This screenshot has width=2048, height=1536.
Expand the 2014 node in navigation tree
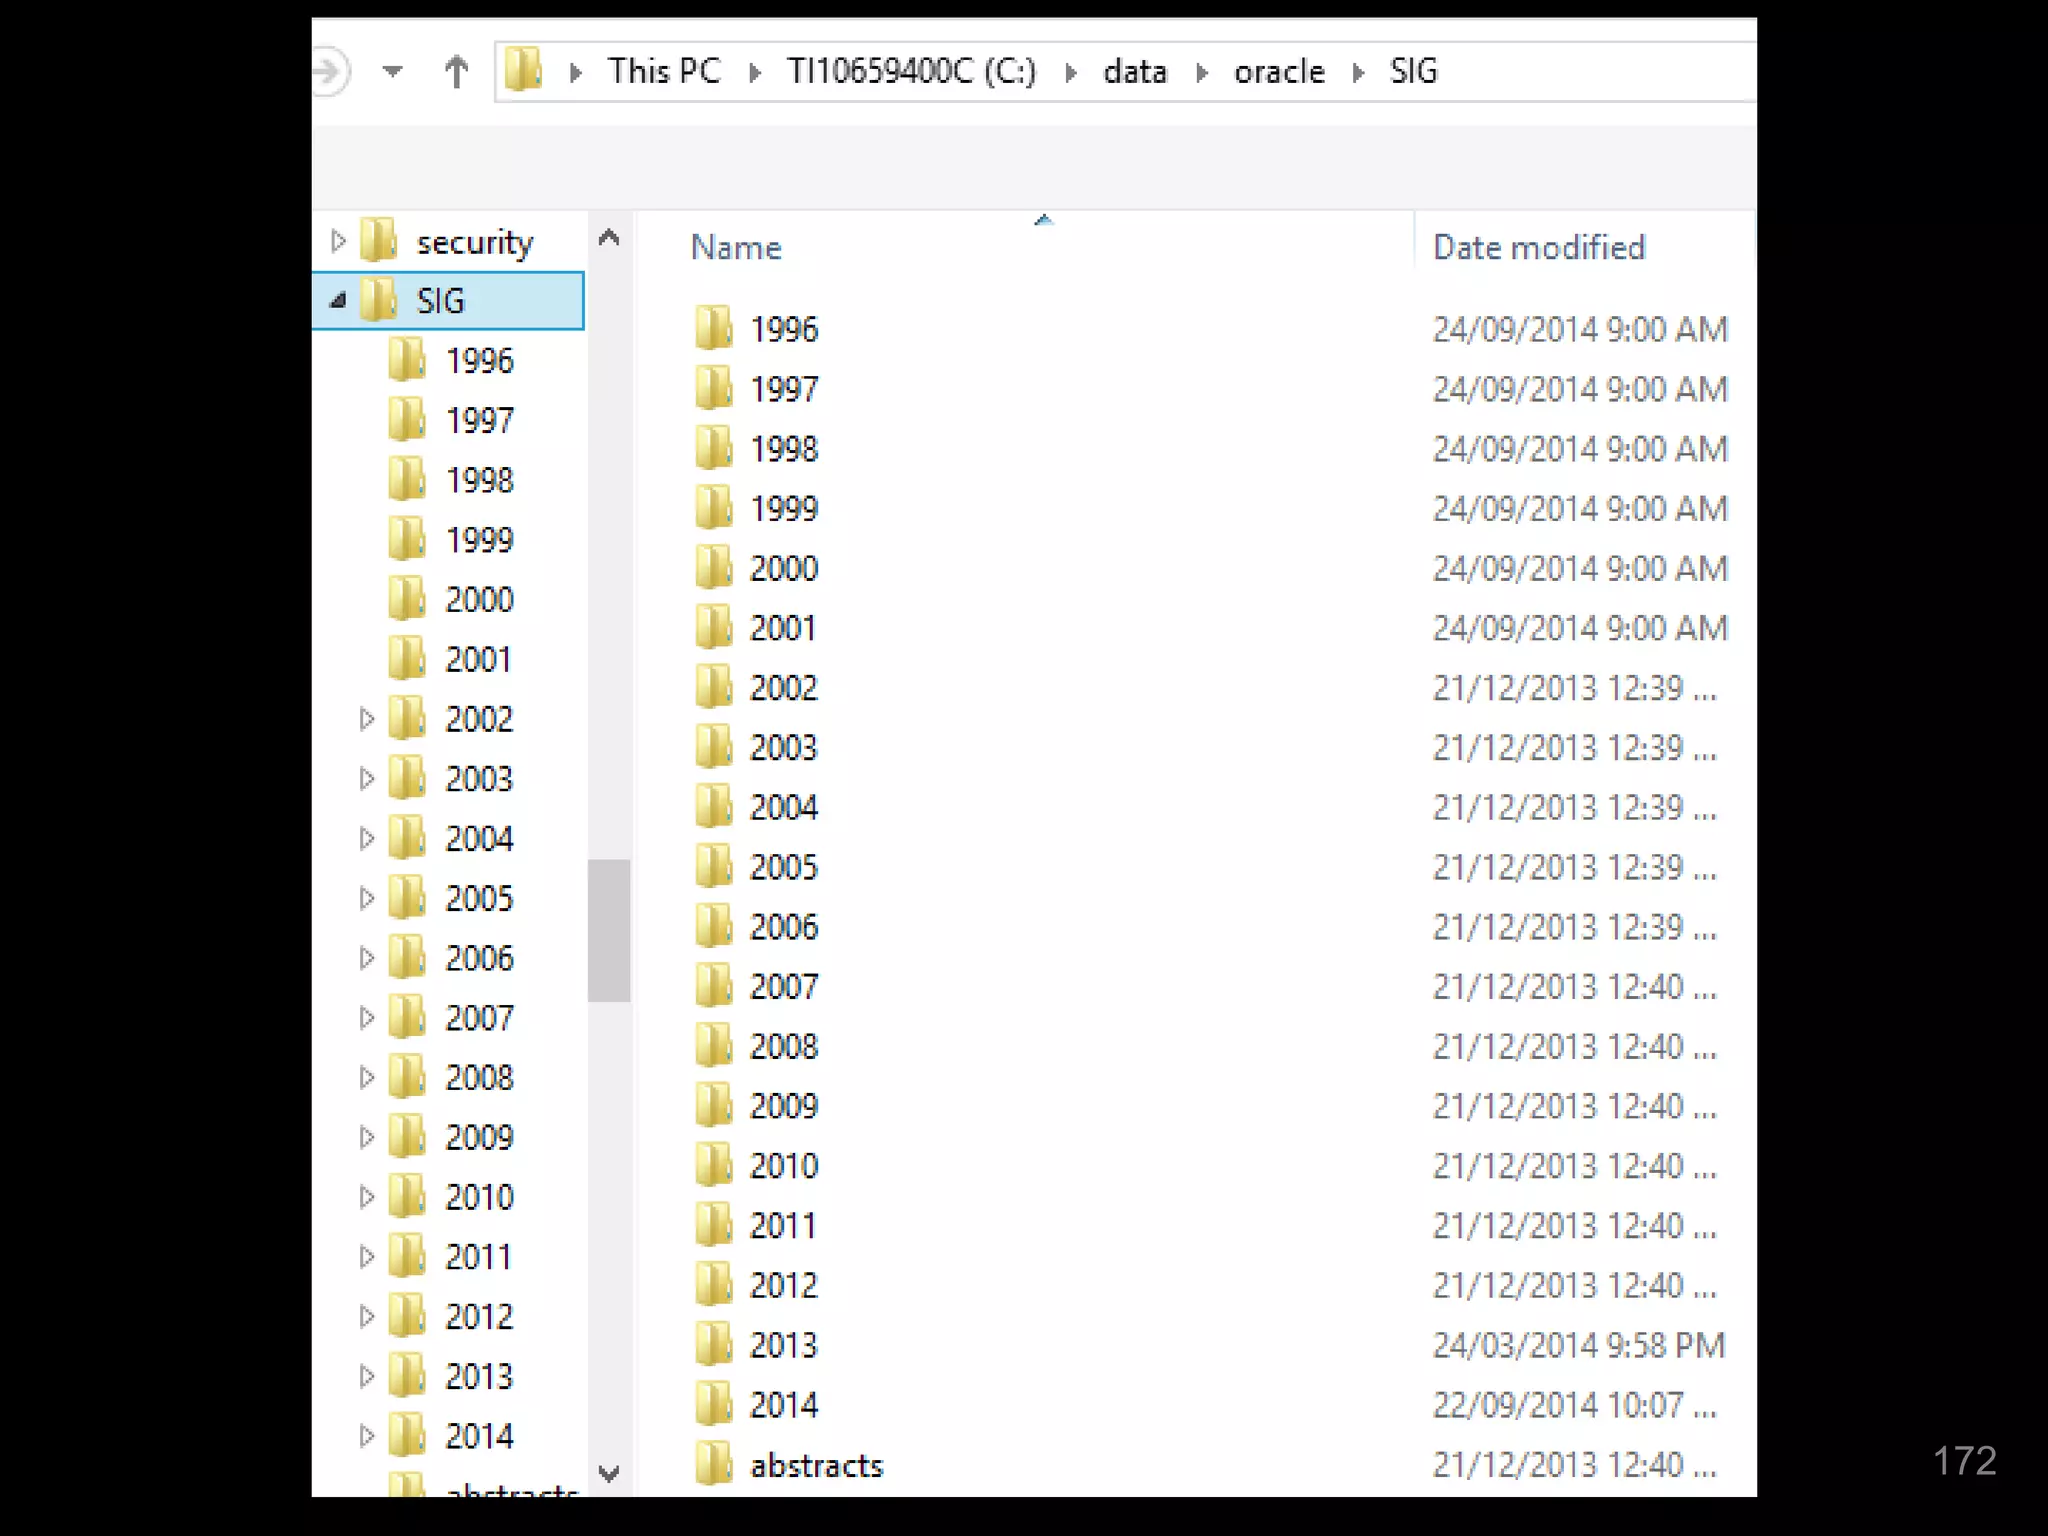pos(366,1436)
